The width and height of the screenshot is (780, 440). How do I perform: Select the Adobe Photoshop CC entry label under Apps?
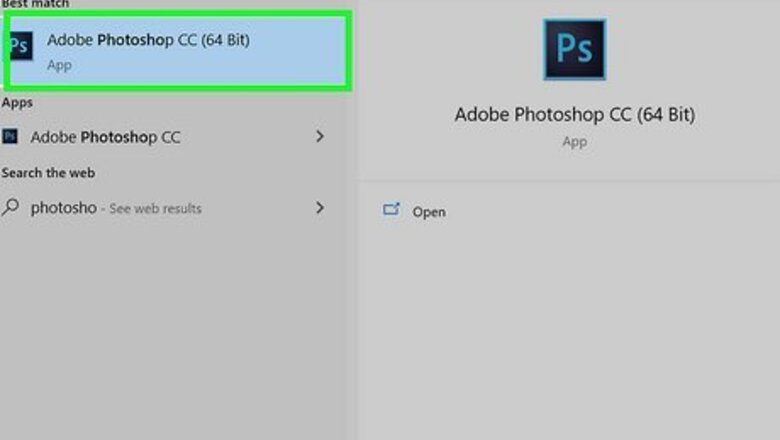click(x=105, y=137)
